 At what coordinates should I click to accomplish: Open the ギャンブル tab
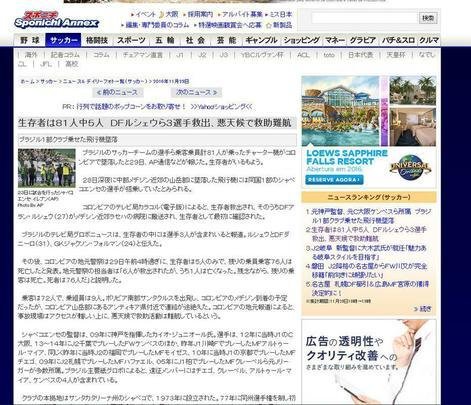pos(261,40)
